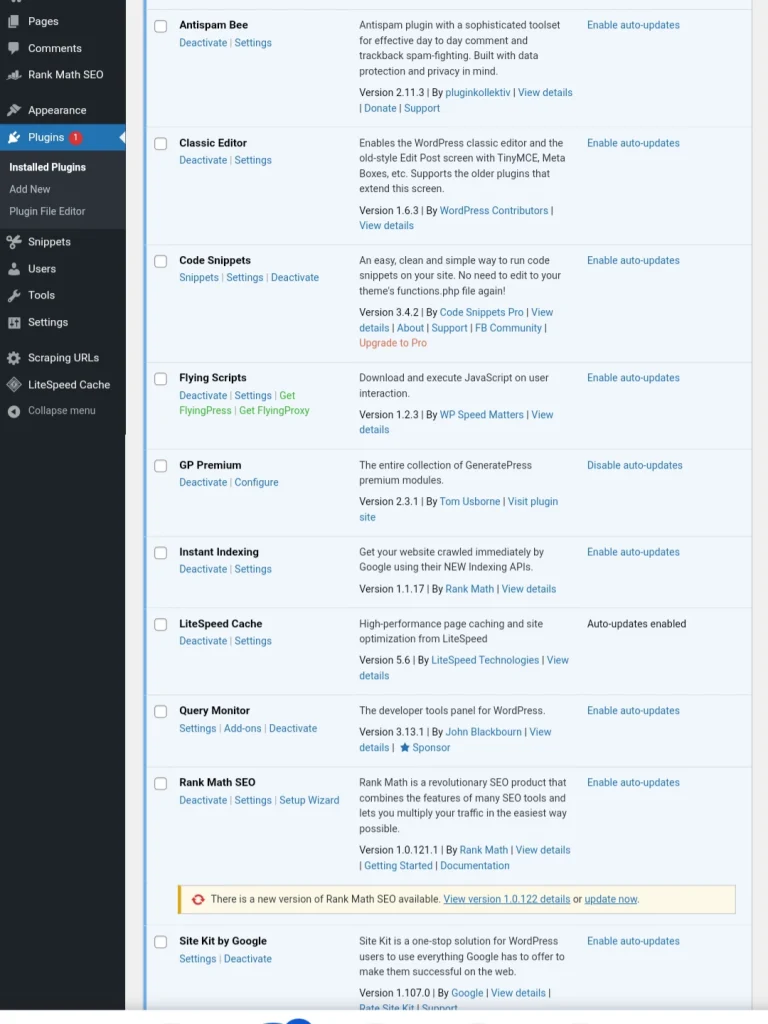Viewport: 768px width, 1024px height.
Task: Select the GP Premium checkbox
Action: (161, 466)
